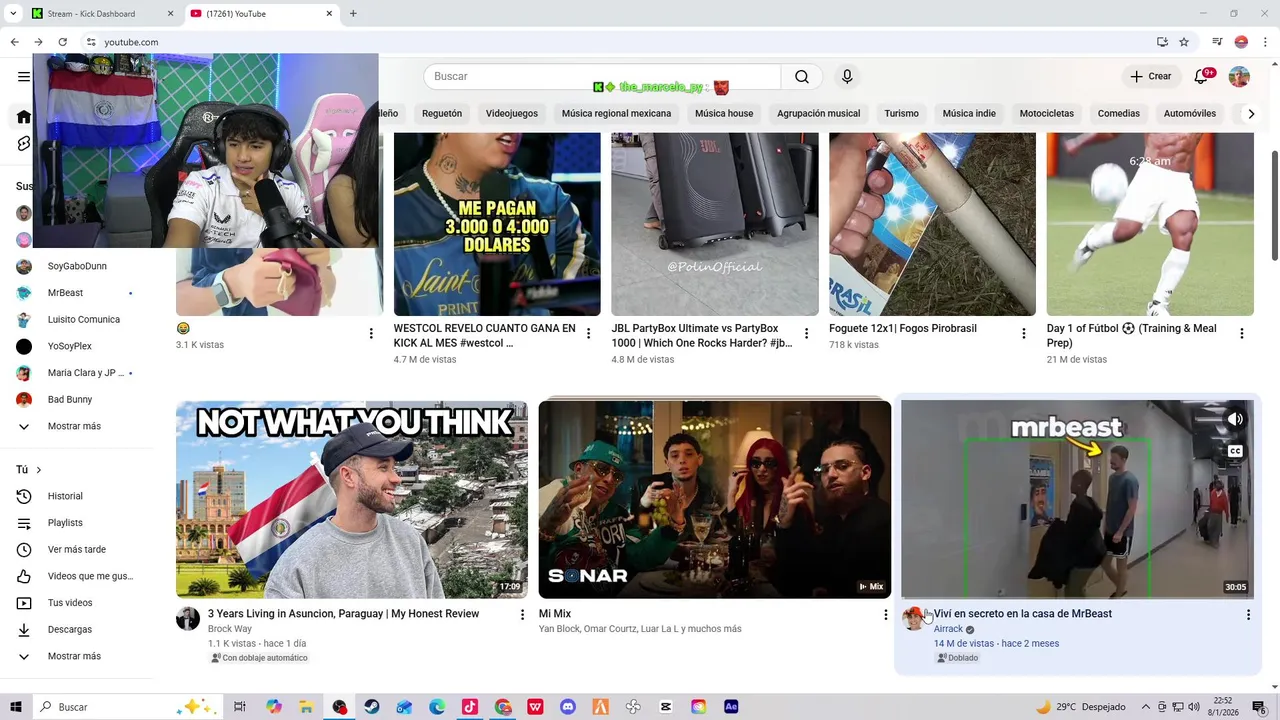Open the Brock Way channel link
This screenshot has width=1280, height=720.
[x=230, y=629]
